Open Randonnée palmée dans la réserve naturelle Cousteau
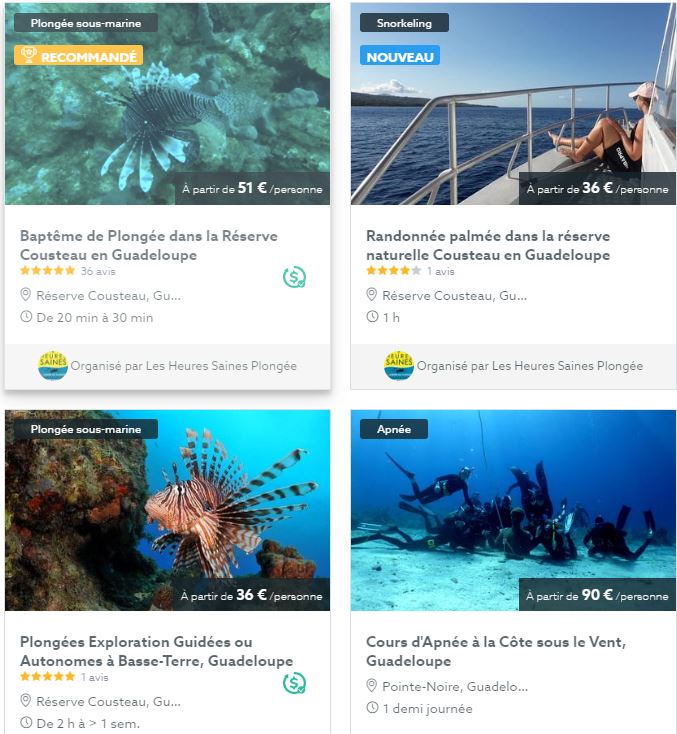The image size is (677, 734). (488, 245)
